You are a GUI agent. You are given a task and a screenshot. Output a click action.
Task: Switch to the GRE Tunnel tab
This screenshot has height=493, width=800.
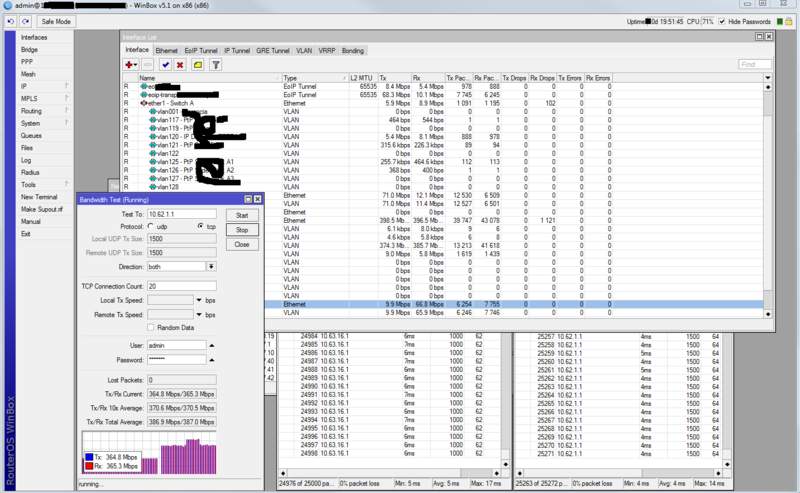tap(273, 51)
